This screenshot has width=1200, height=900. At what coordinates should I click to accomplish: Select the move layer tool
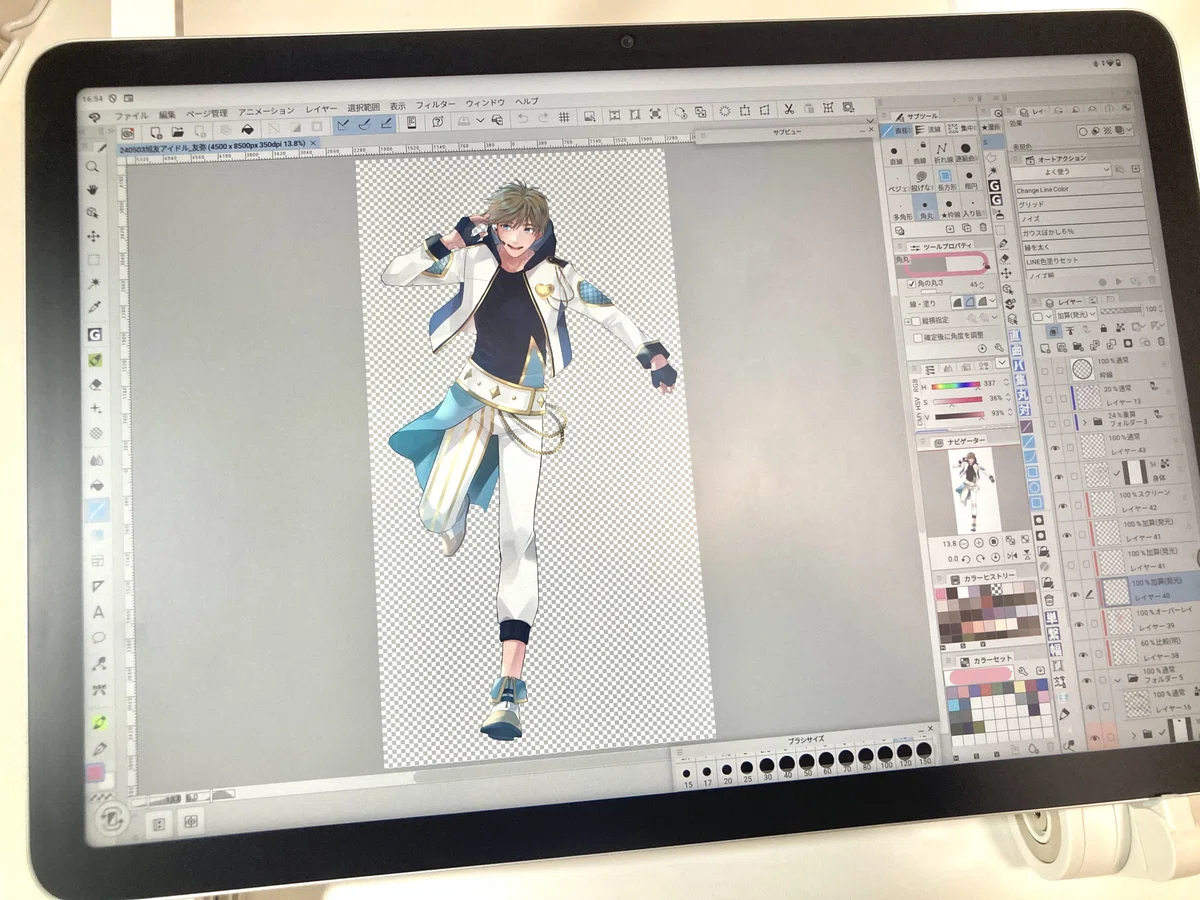tap(94, 236)
